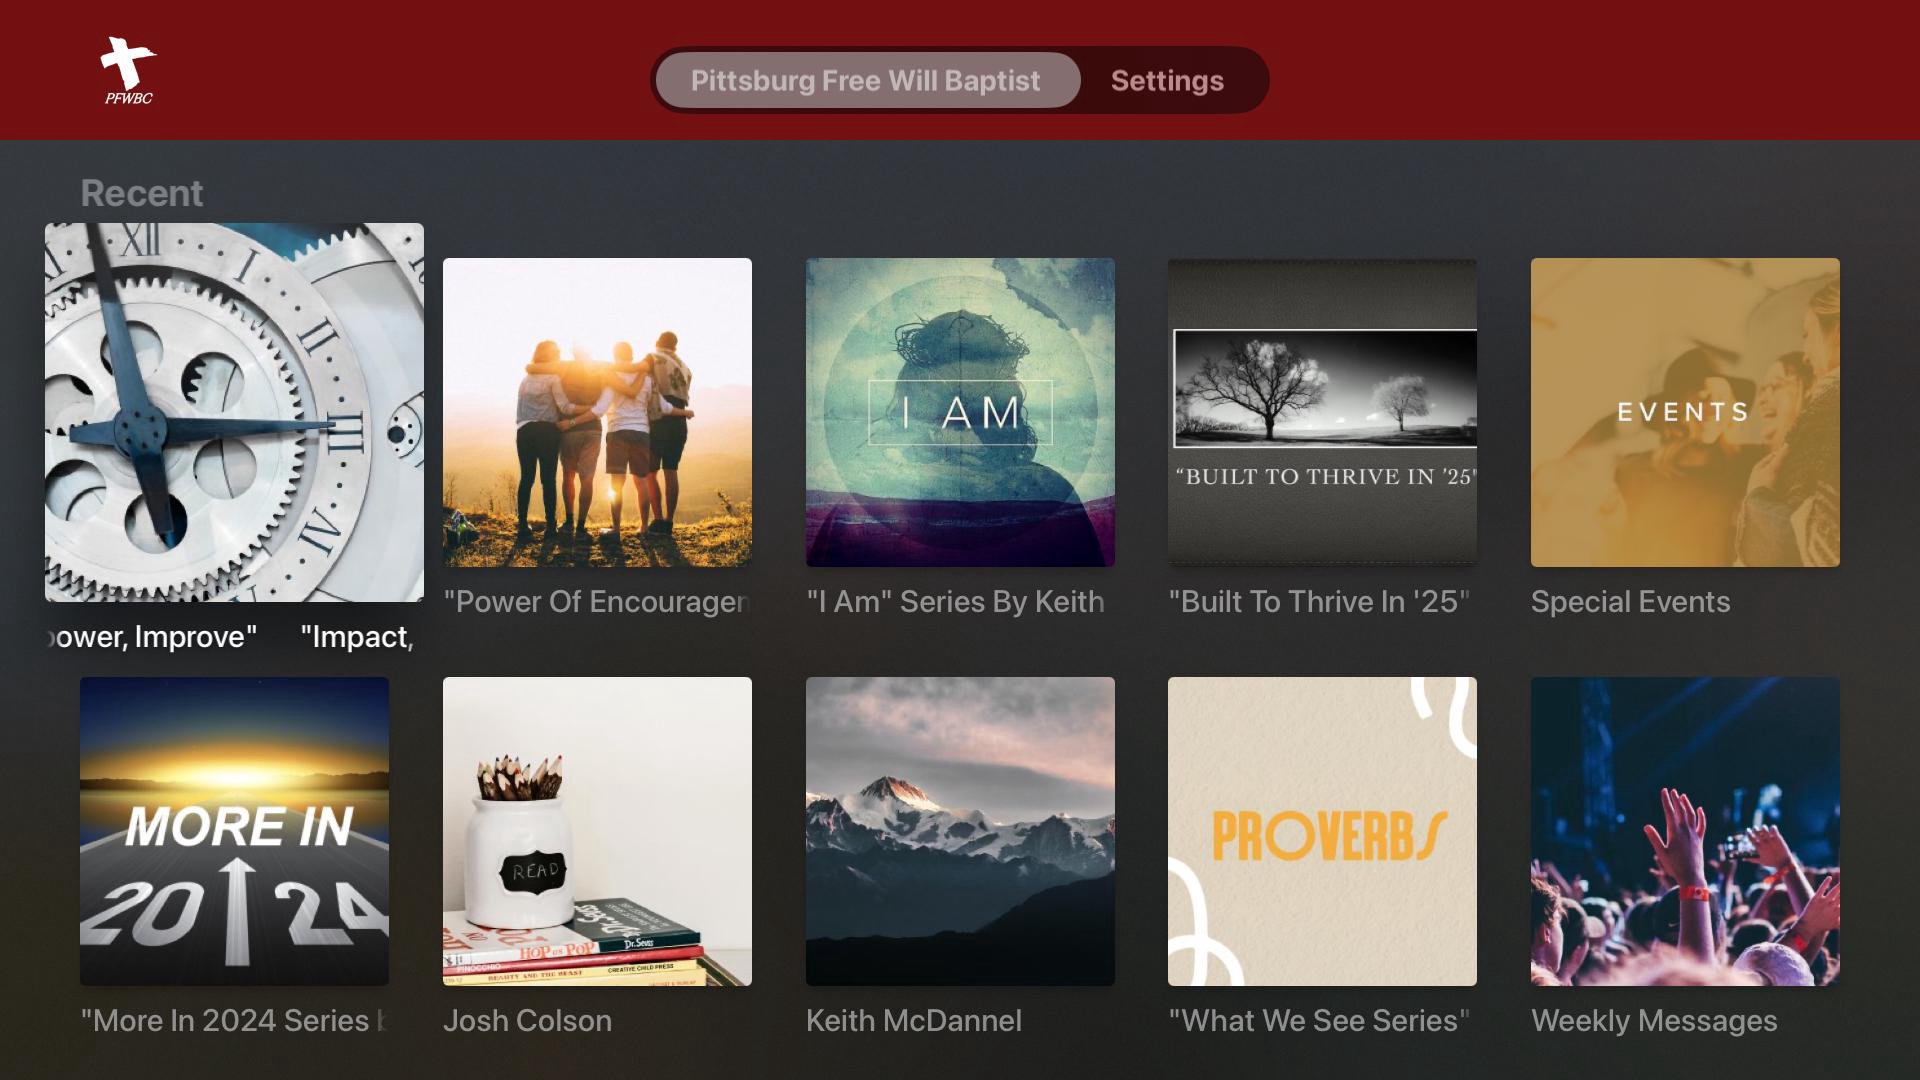Select the Proverbs artwork tile
The image size is (1920, 1080).
(x=1322, y=831)
